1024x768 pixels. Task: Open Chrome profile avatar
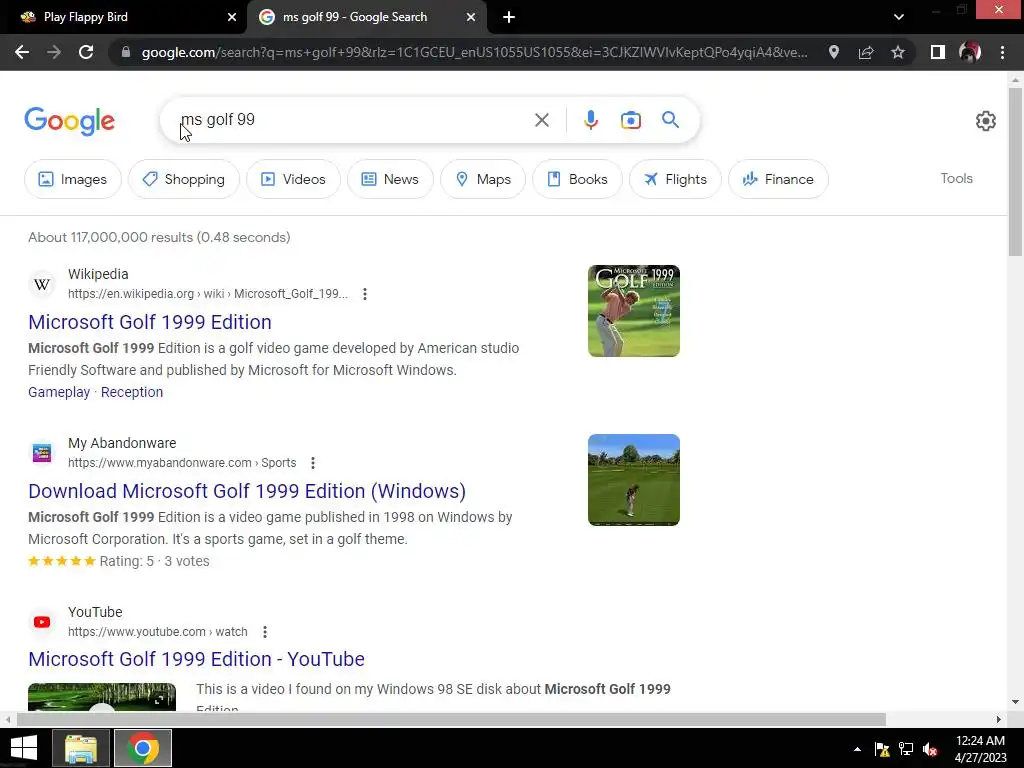[x=970, y=52]
